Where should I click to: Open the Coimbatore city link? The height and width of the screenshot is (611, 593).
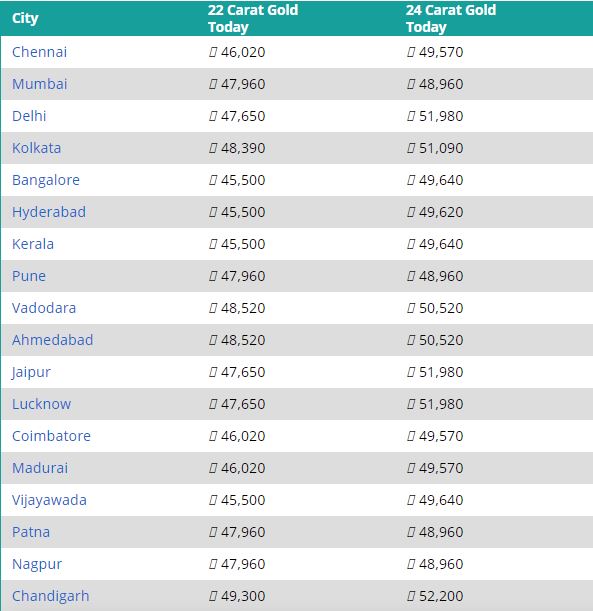click(x=51, y=436)
